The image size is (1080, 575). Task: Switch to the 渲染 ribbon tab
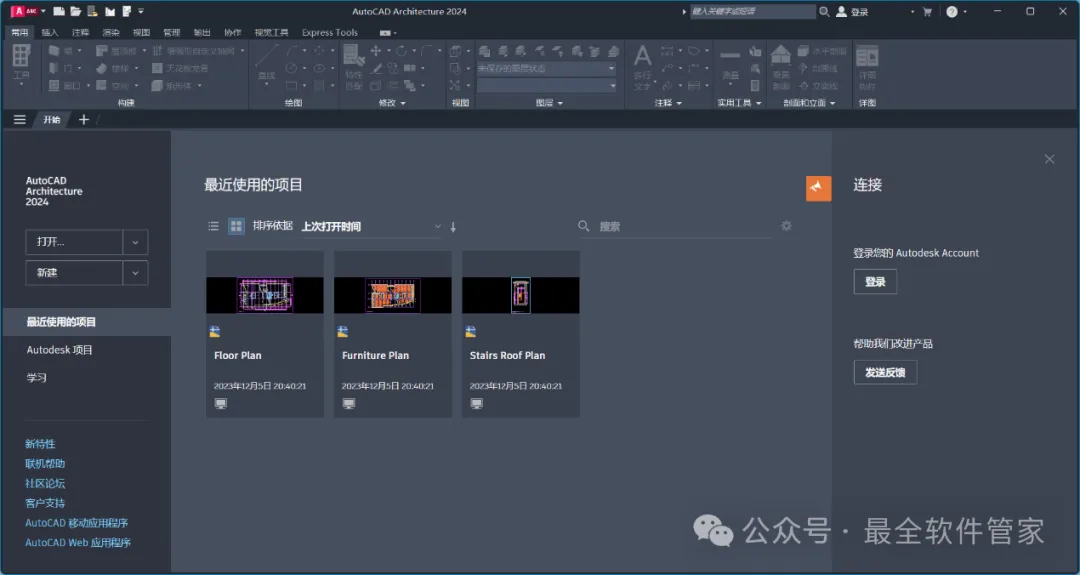click(111, 32)
